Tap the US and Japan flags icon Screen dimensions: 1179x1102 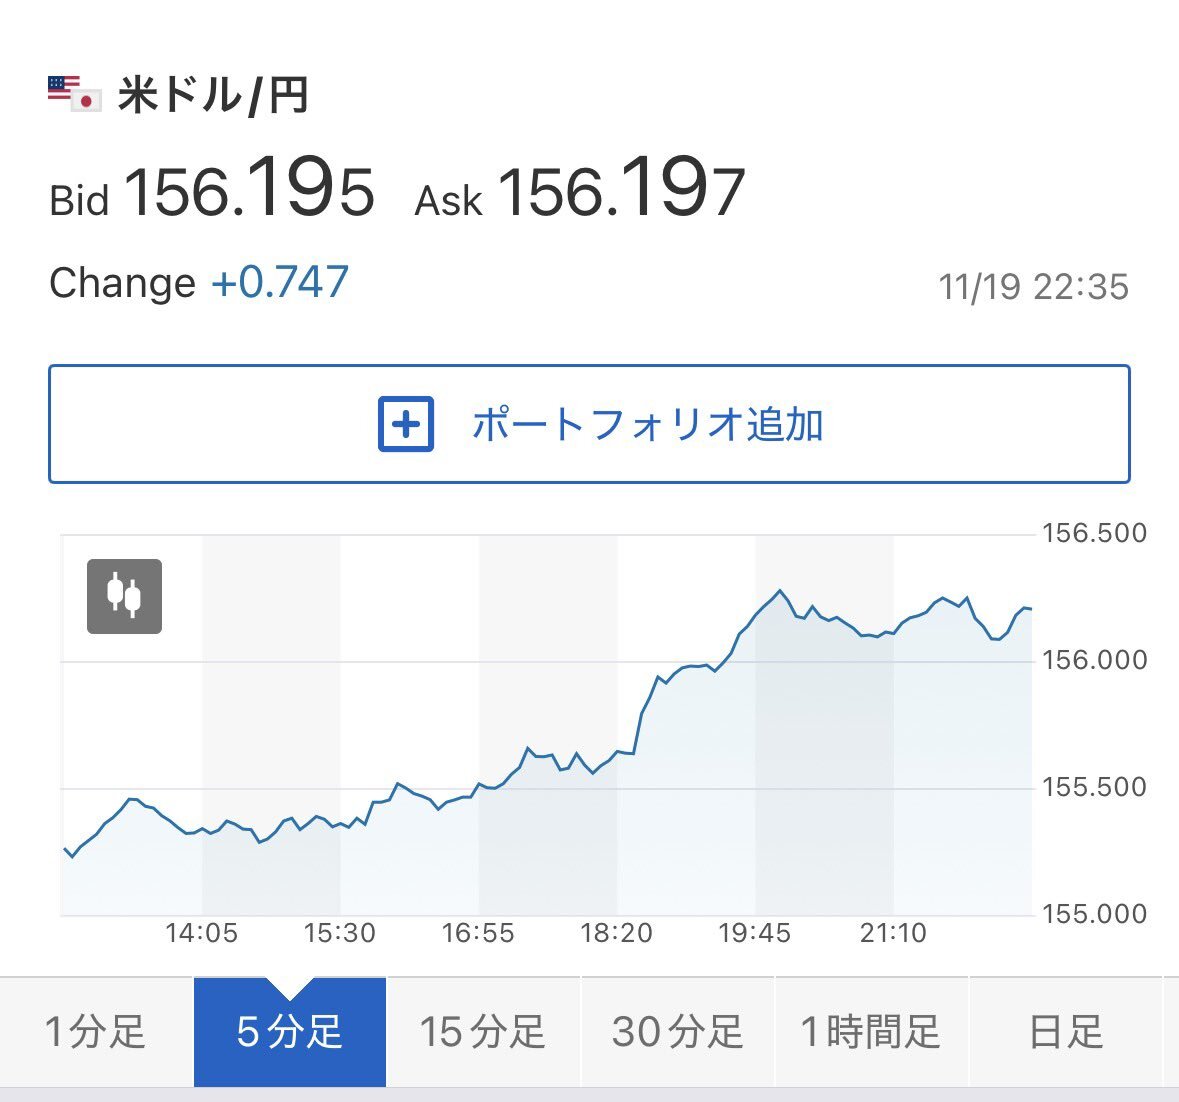(75, 94)
